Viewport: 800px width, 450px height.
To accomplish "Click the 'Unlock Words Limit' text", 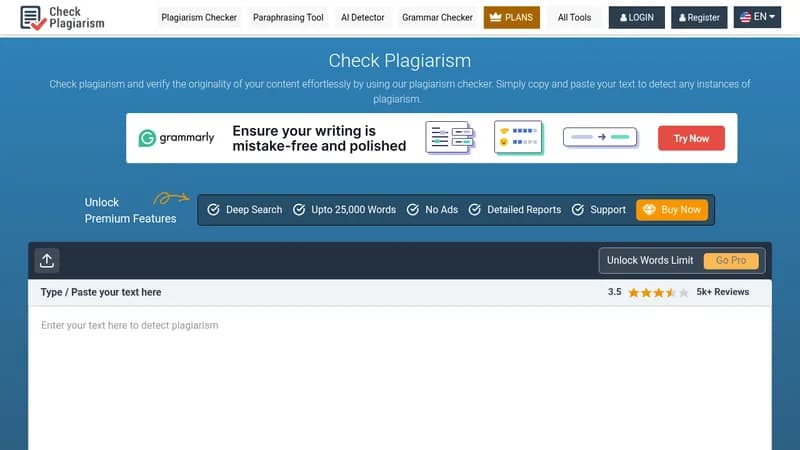I will click(650, 260).
